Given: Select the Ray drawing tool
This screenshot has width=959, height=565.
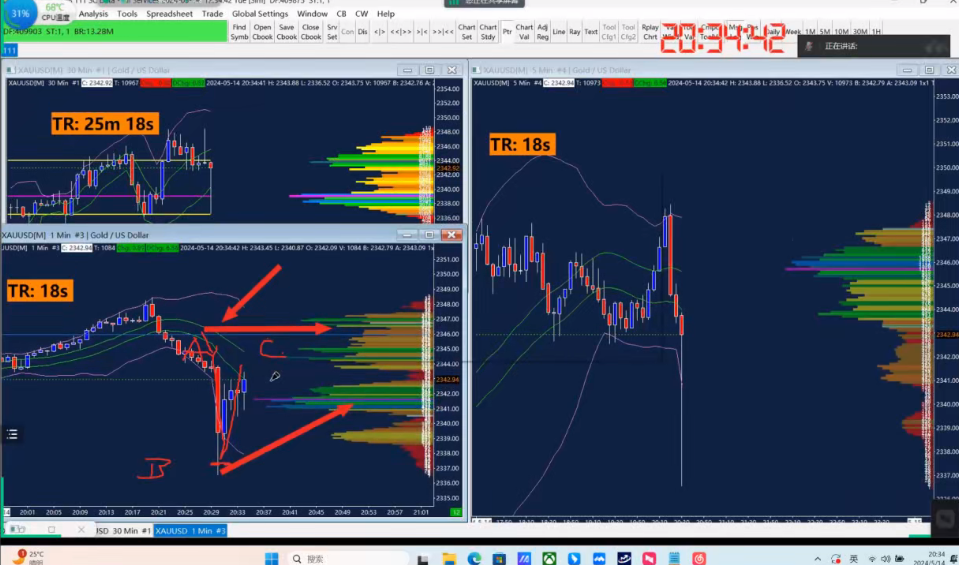Looking at the screenshot, I should (x=575, y=32).
